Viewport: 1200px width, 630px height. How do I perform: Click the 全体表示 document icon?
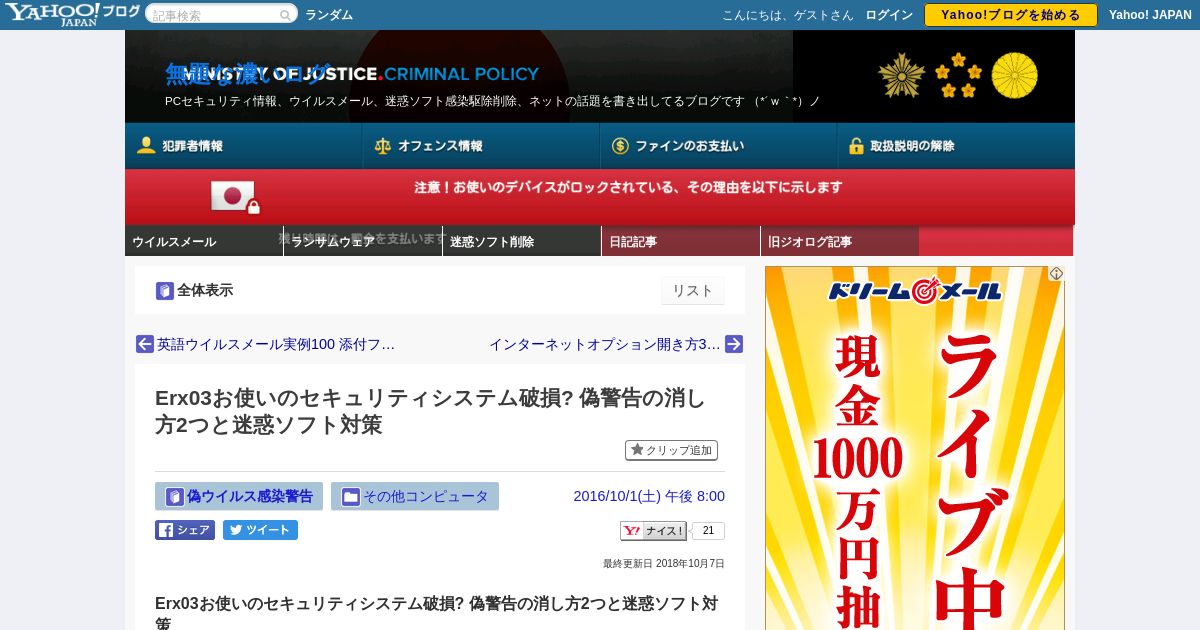(x=165, y=291)
